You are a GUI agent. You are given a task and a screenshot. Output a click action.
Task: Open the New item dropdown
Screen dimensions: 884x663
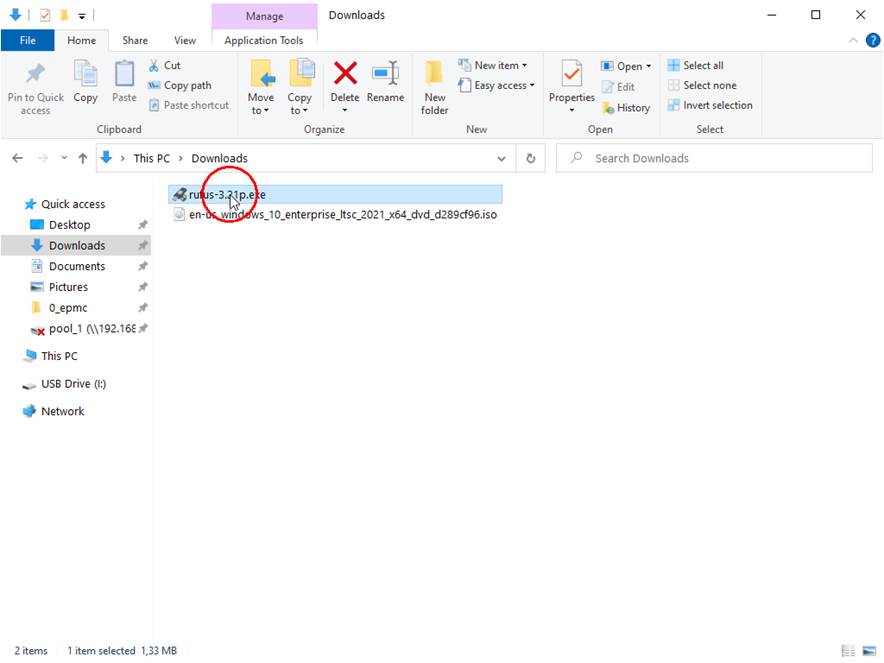(x=496, y=66)
